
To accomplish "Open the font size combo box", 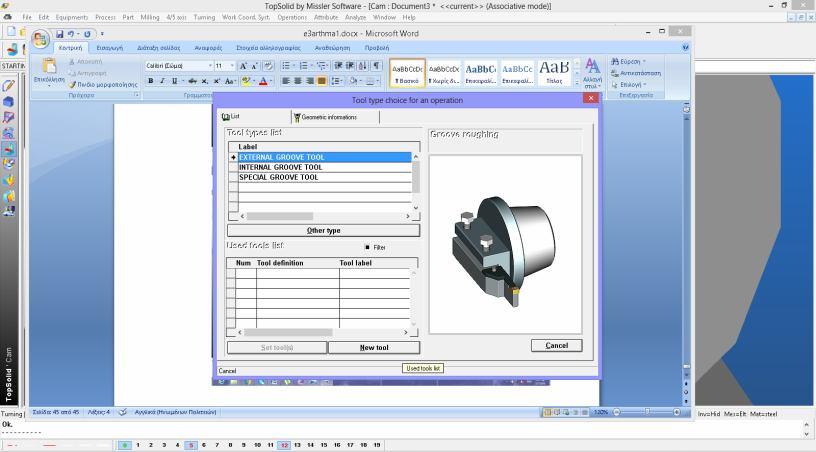I will (225, 66).
